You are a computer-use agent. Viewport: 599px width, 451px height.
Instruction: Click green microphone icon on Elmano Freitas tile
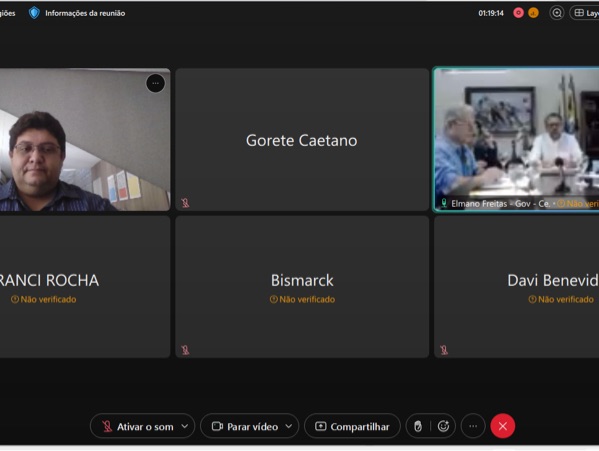[444, 203]
